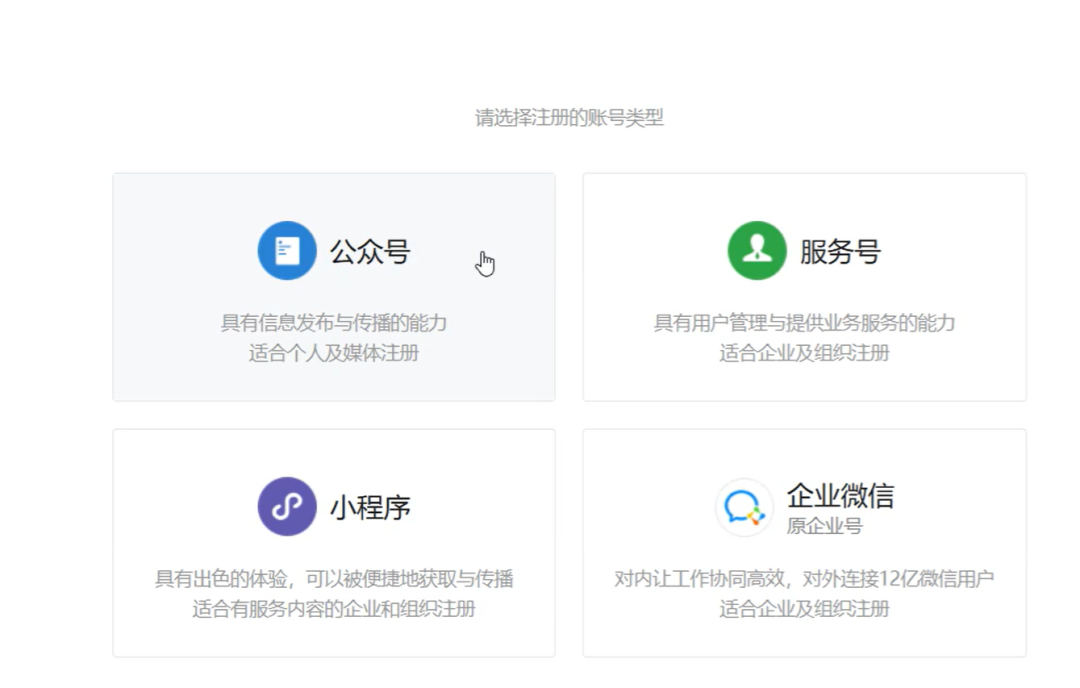Click 适合企业及组织注册 in the 企业微信 card
This screenshot has width=1080, height=688.
point(804,609)
